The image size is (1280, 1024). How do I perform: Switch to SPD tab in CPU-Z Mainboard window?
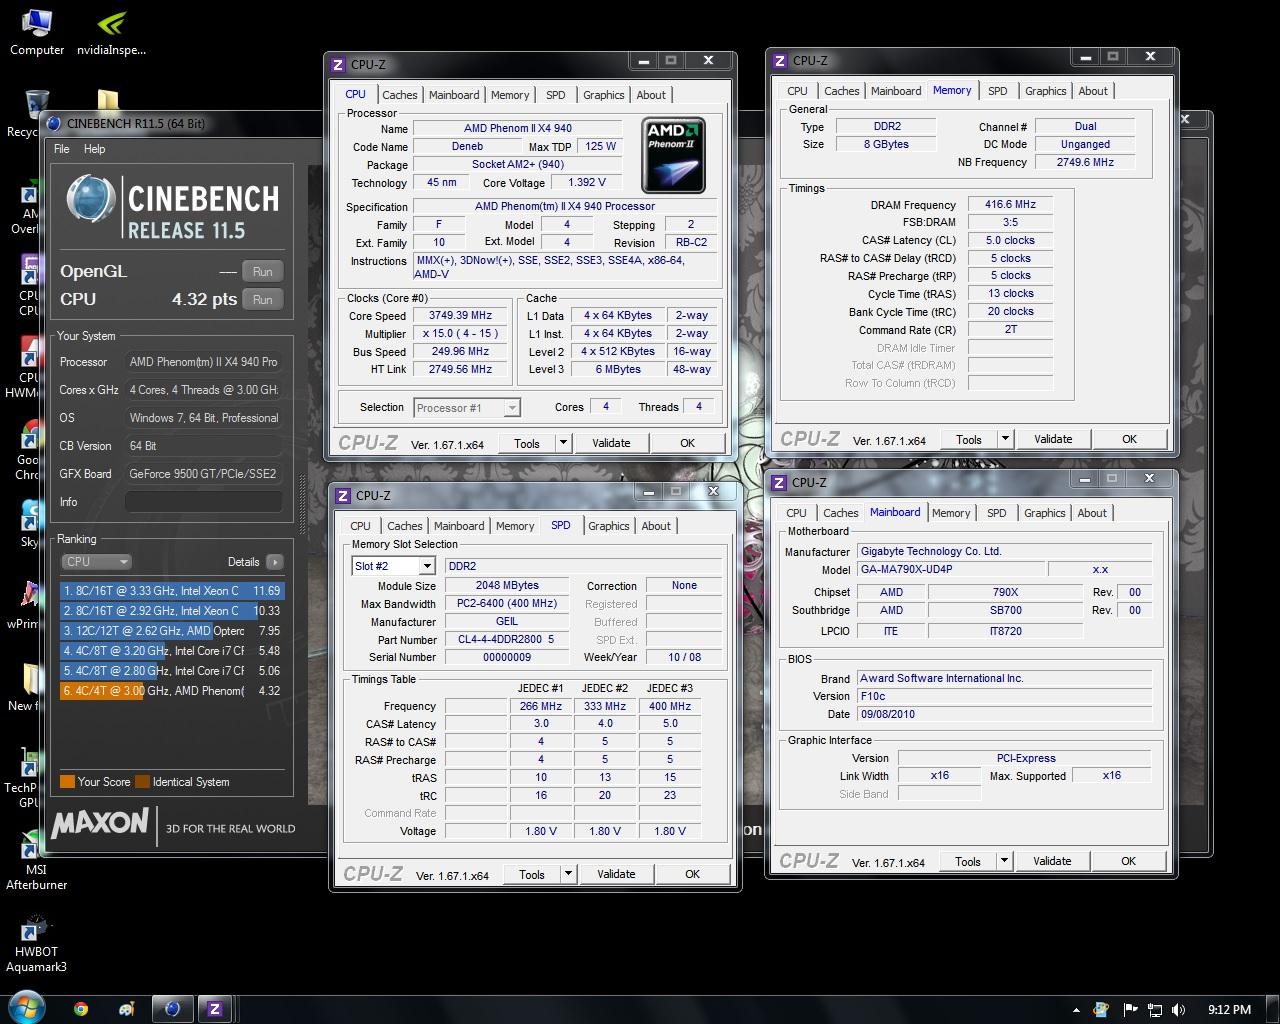[997, 513]
